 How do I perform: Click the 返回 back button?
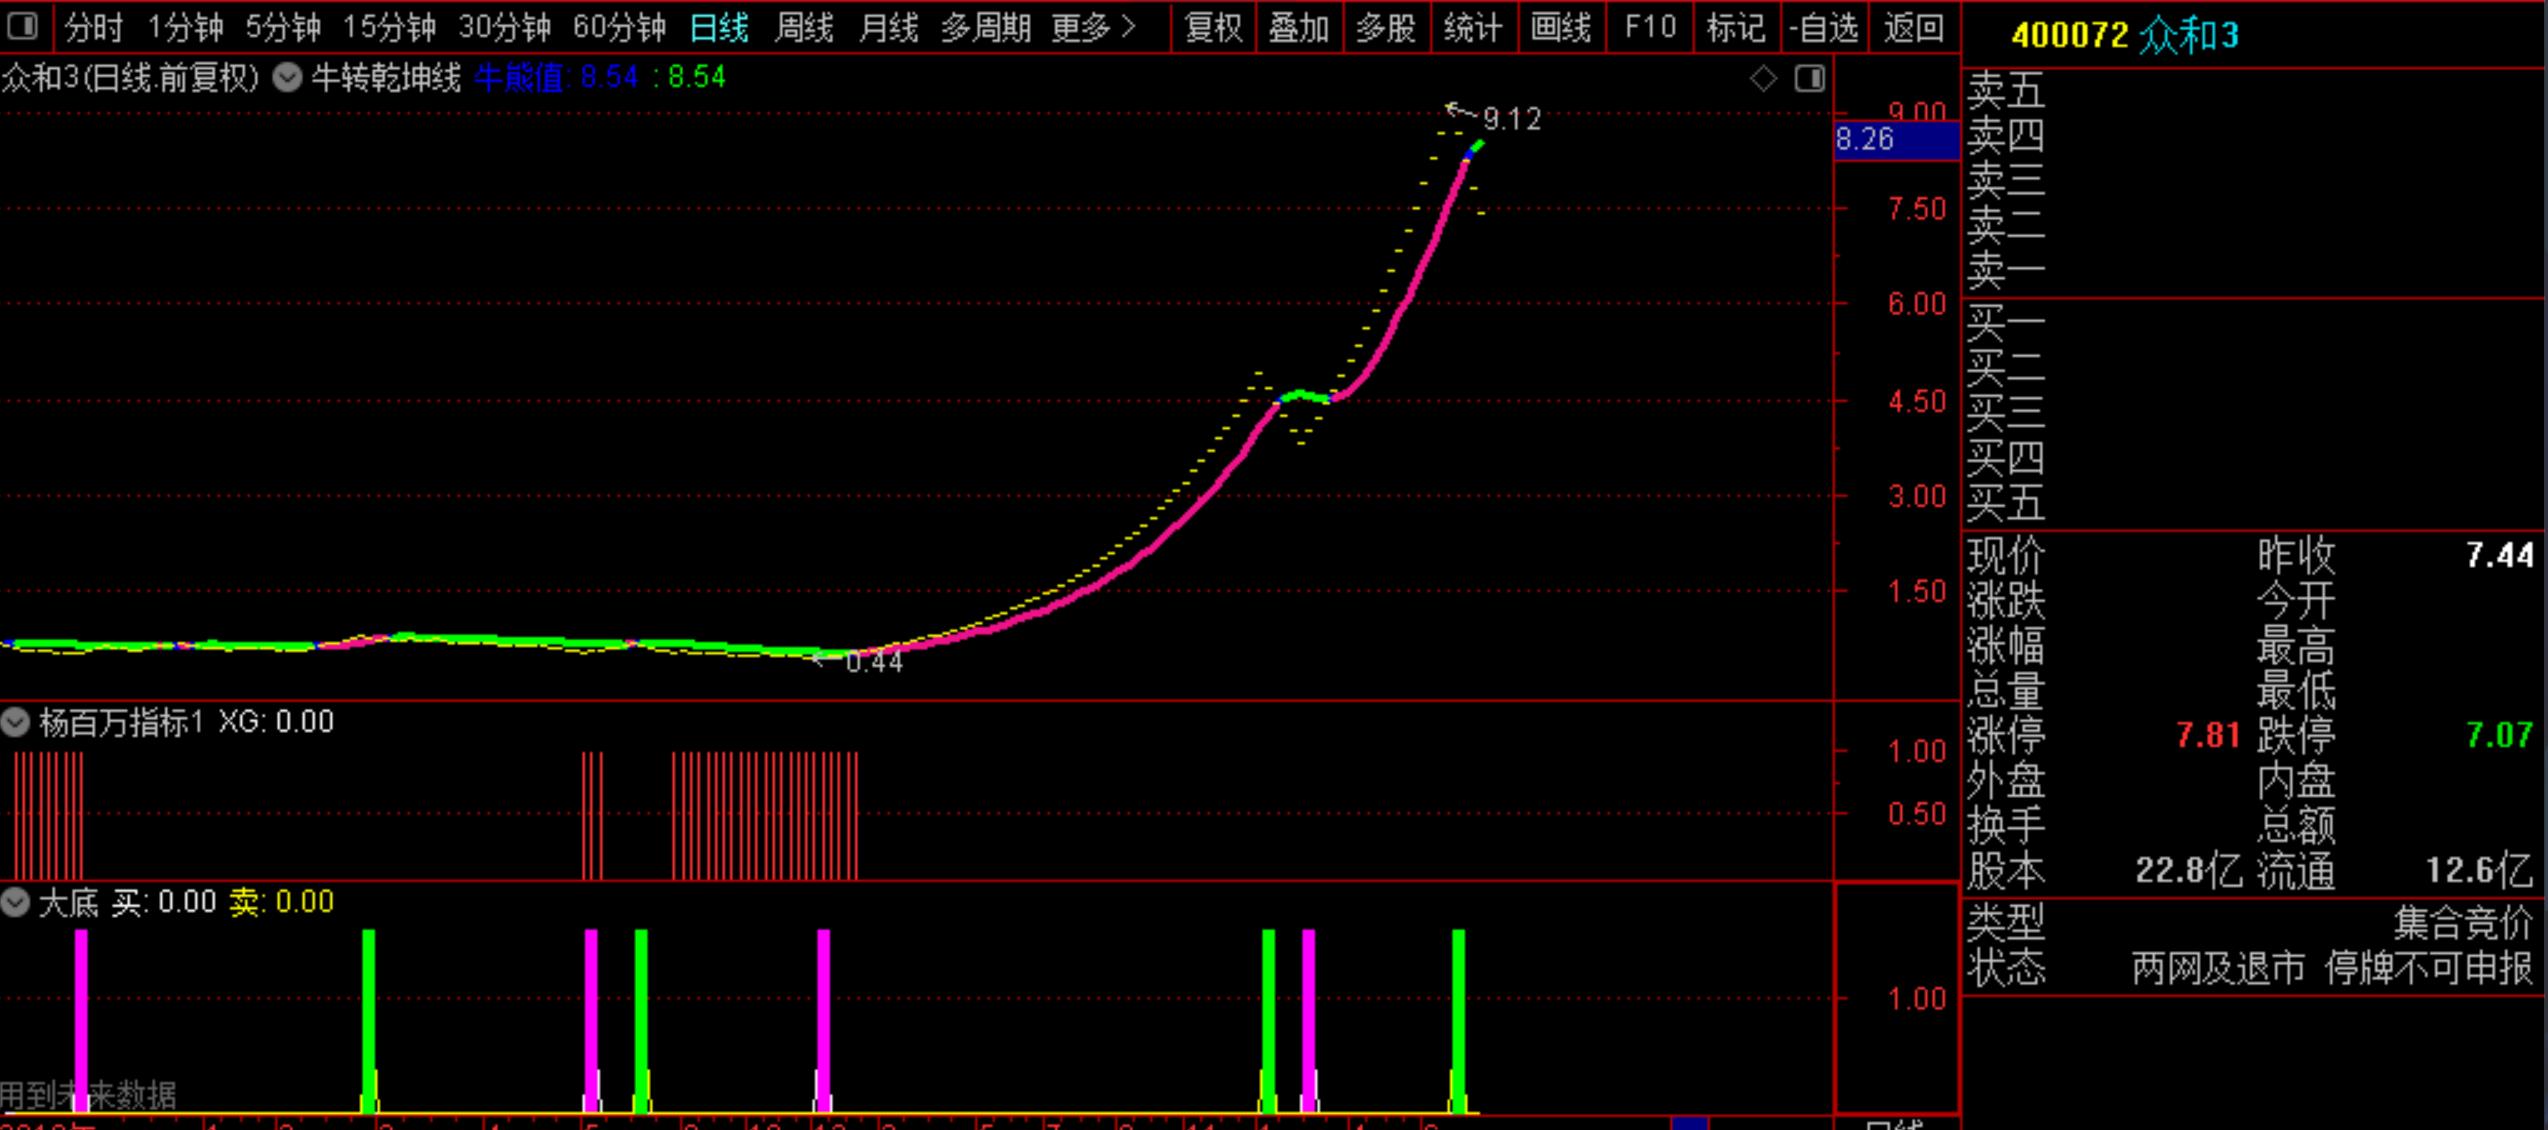[x=1913, y=27]
